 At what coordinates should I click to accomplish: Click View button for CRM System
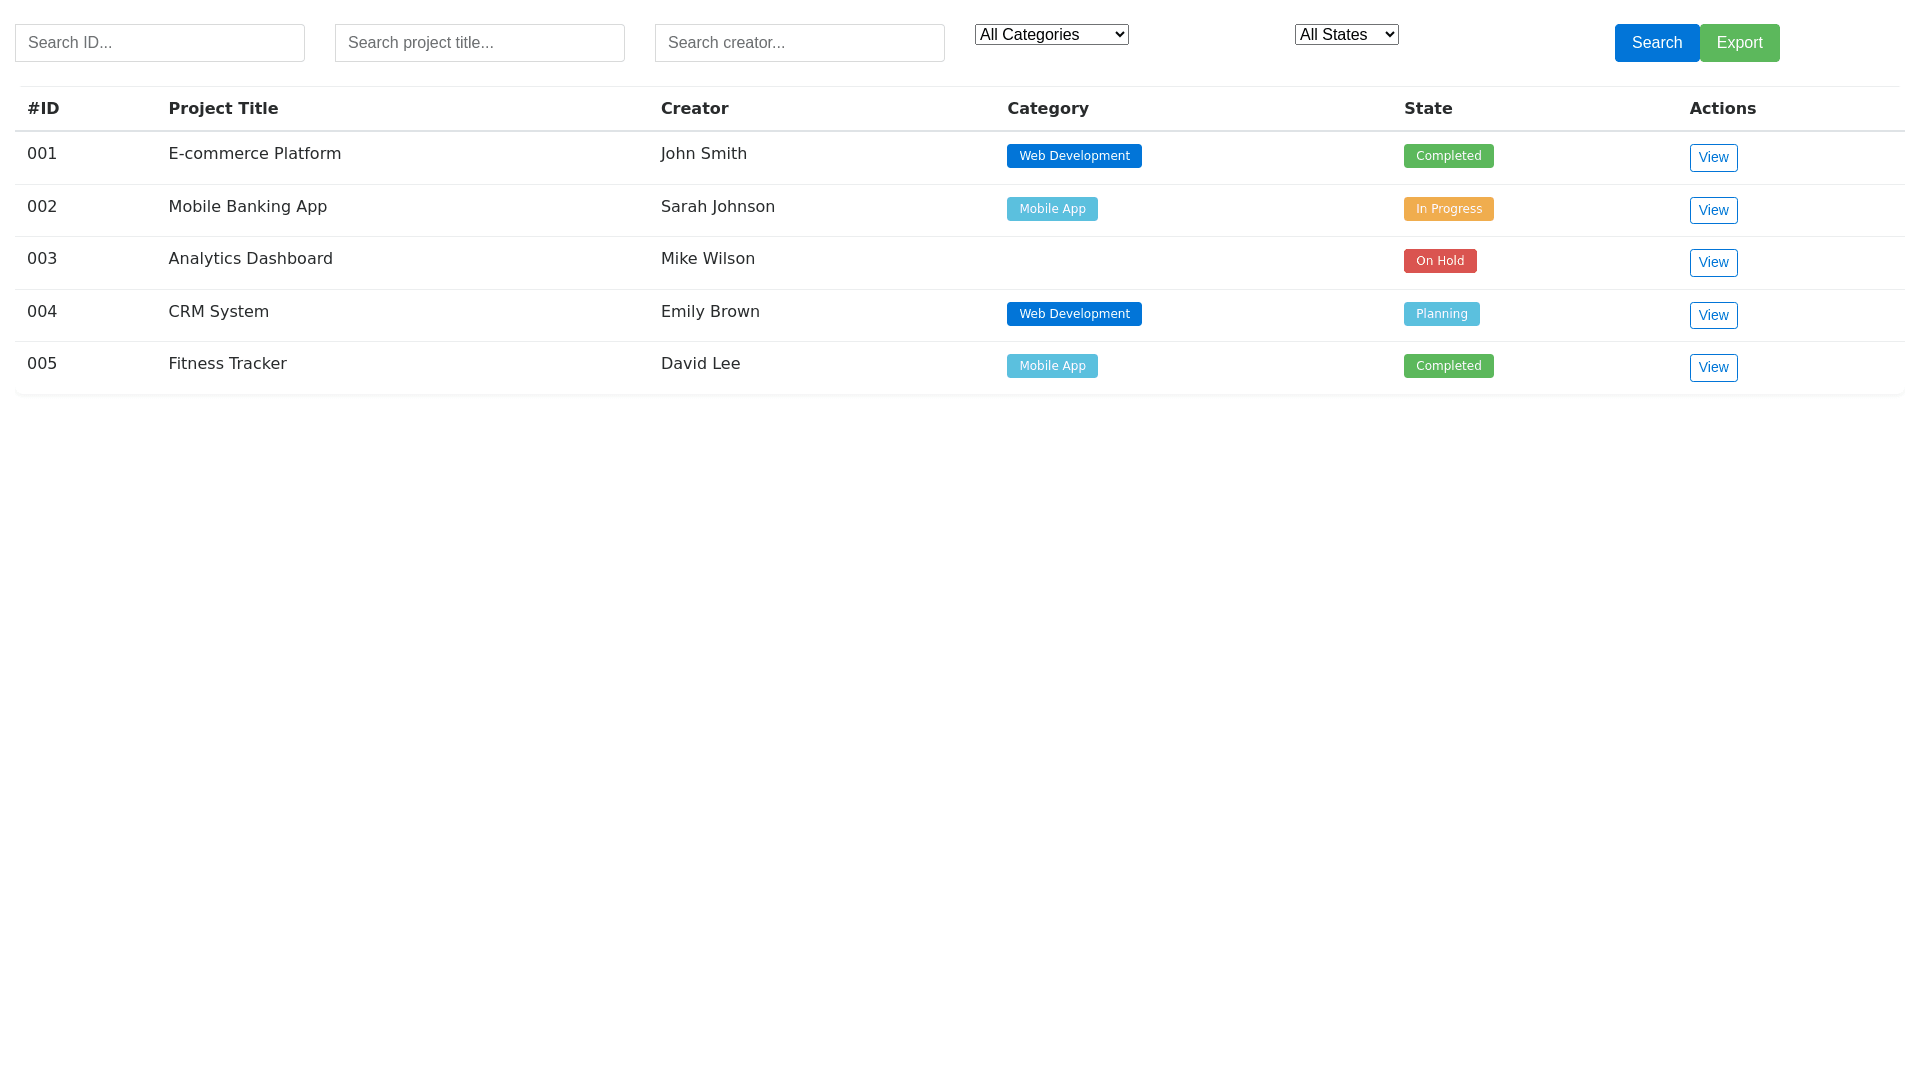(x=1713, y=316)
